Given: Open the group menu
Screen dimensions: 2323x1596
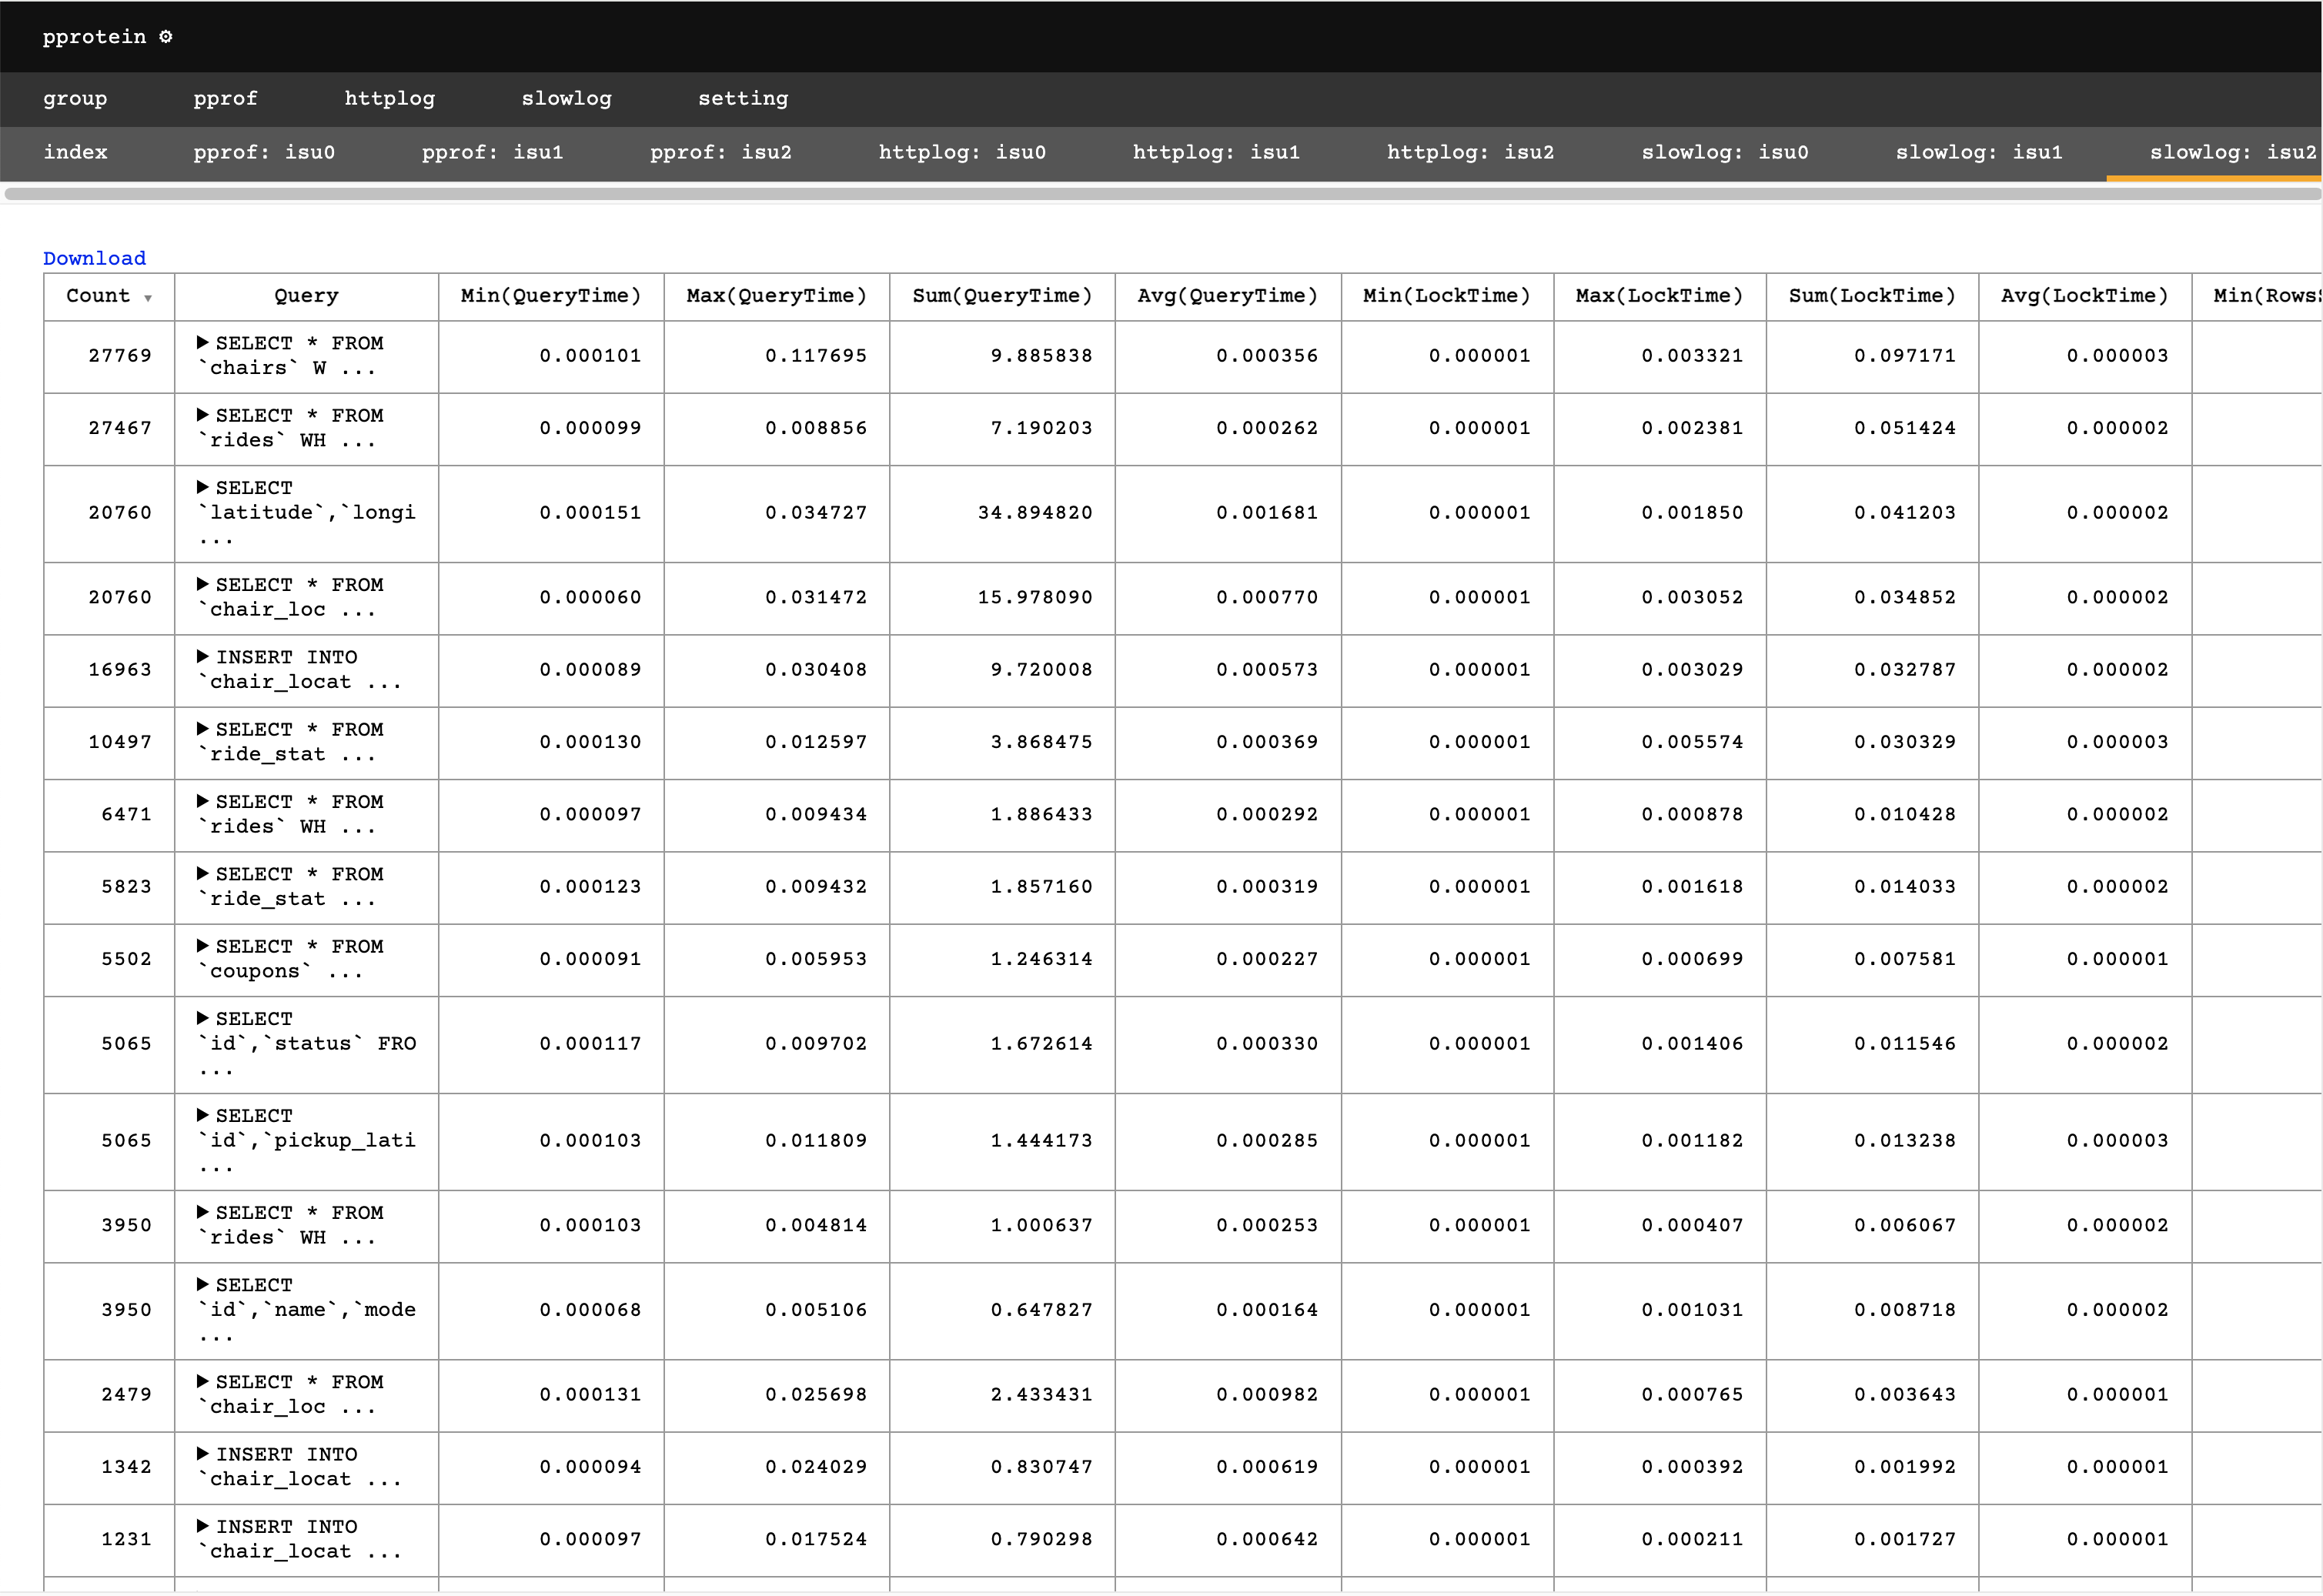Looking at the screenshot, I should (x=75, y=98).
